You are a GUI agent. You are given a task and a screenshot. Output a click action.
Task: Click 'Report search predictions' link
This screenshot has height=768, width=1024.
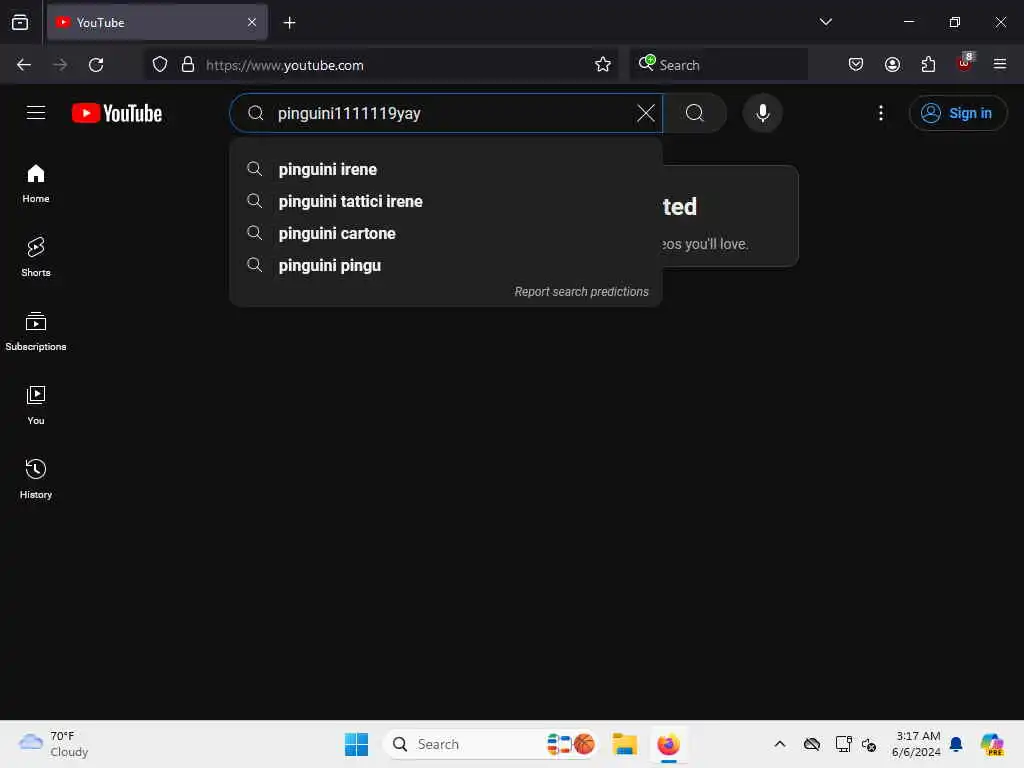[581, 292]
